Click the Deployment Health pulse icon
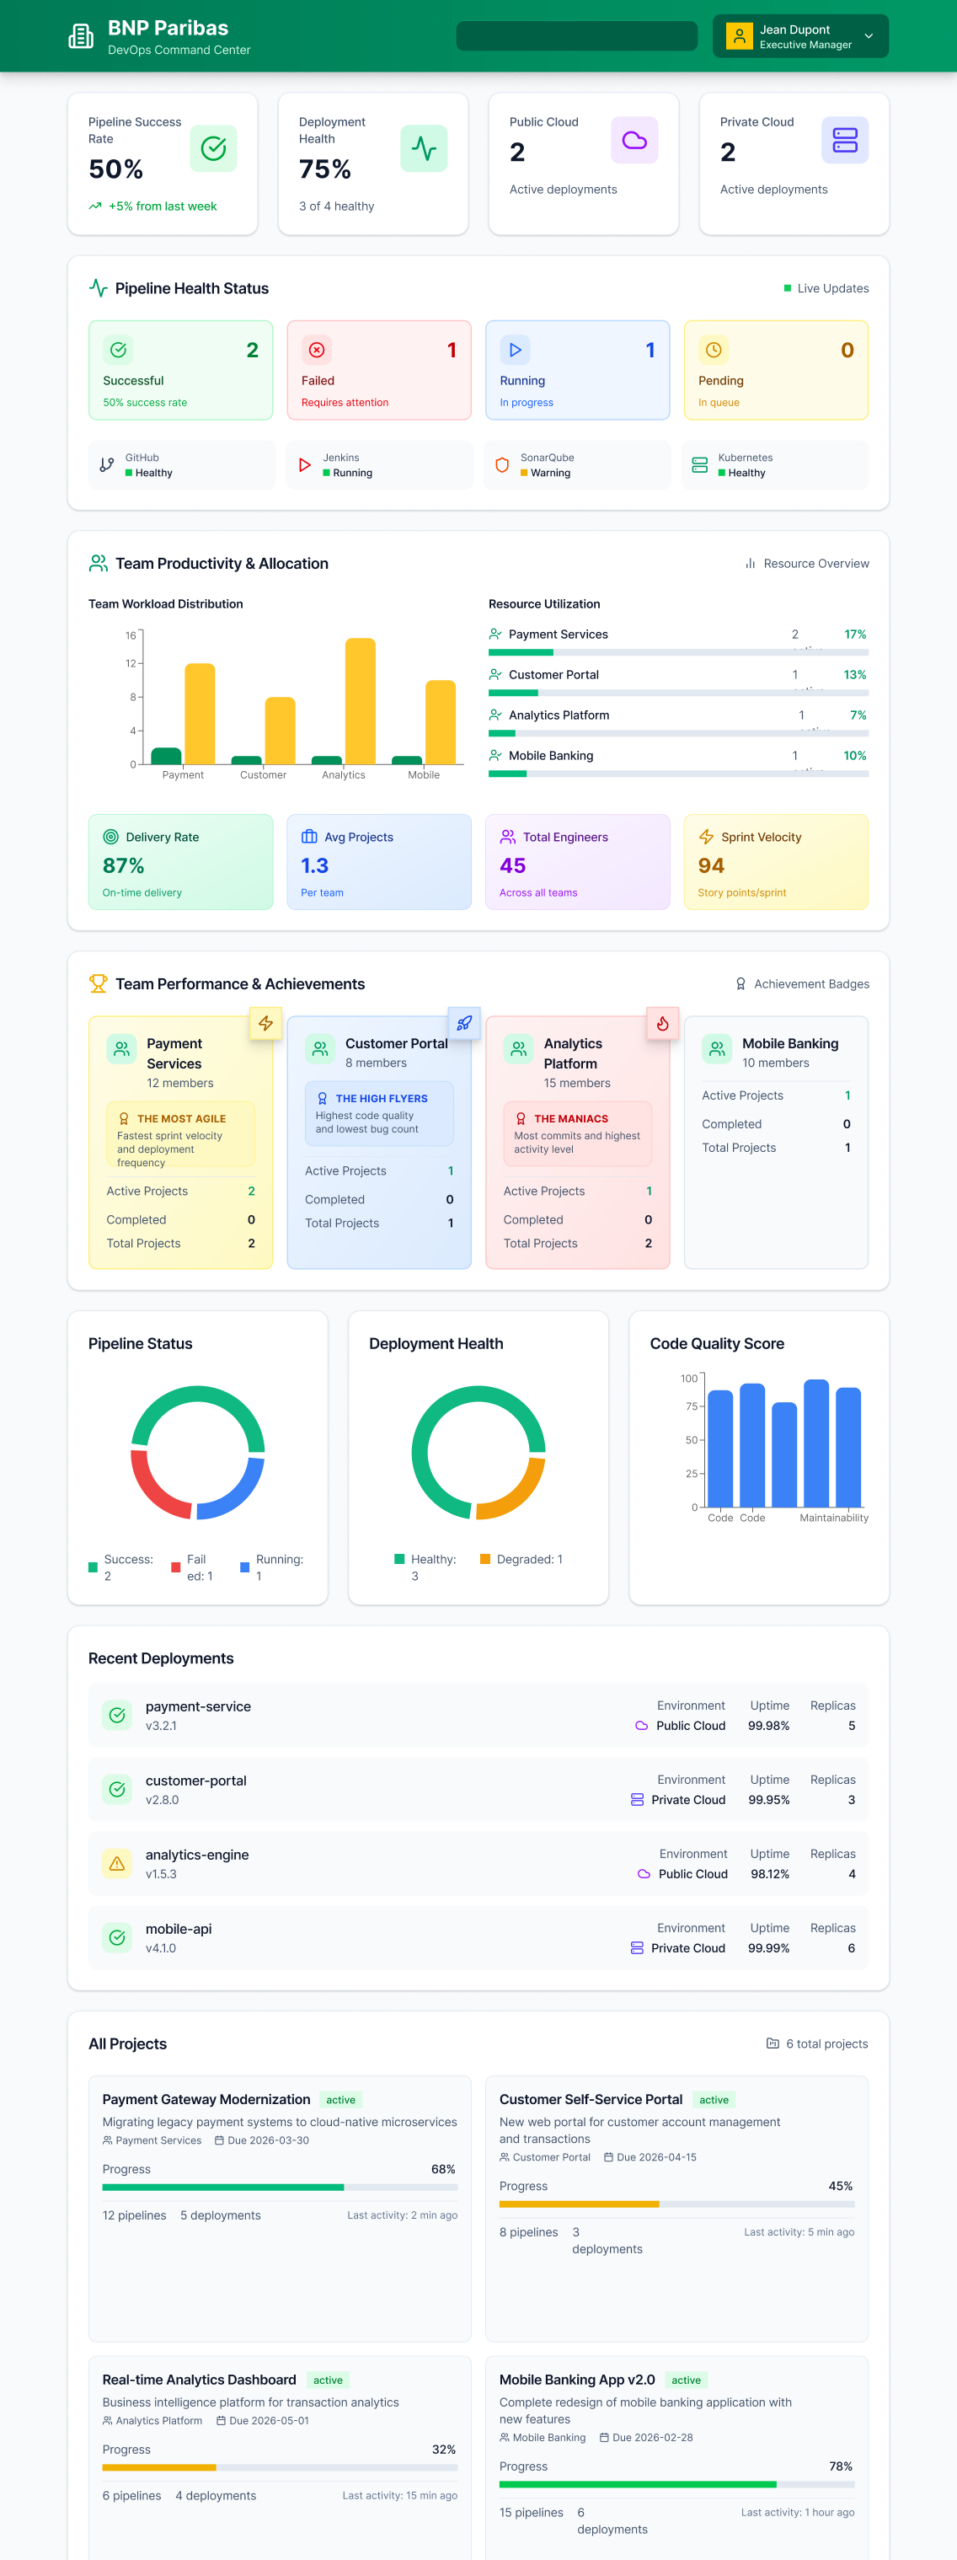957x2560 pixels. (x=424, y=149)
